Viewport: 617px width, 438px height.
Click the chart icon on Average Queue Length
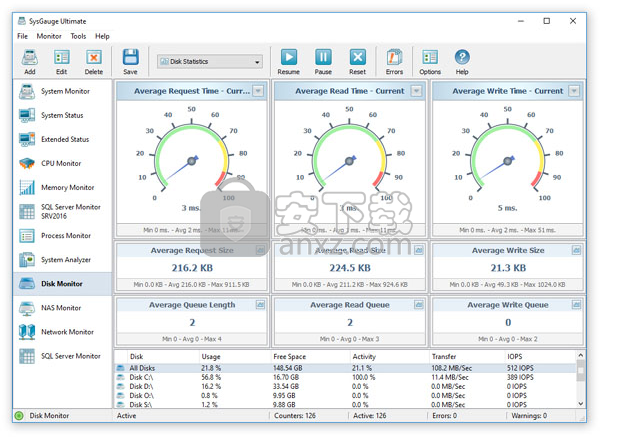(260, 305)
